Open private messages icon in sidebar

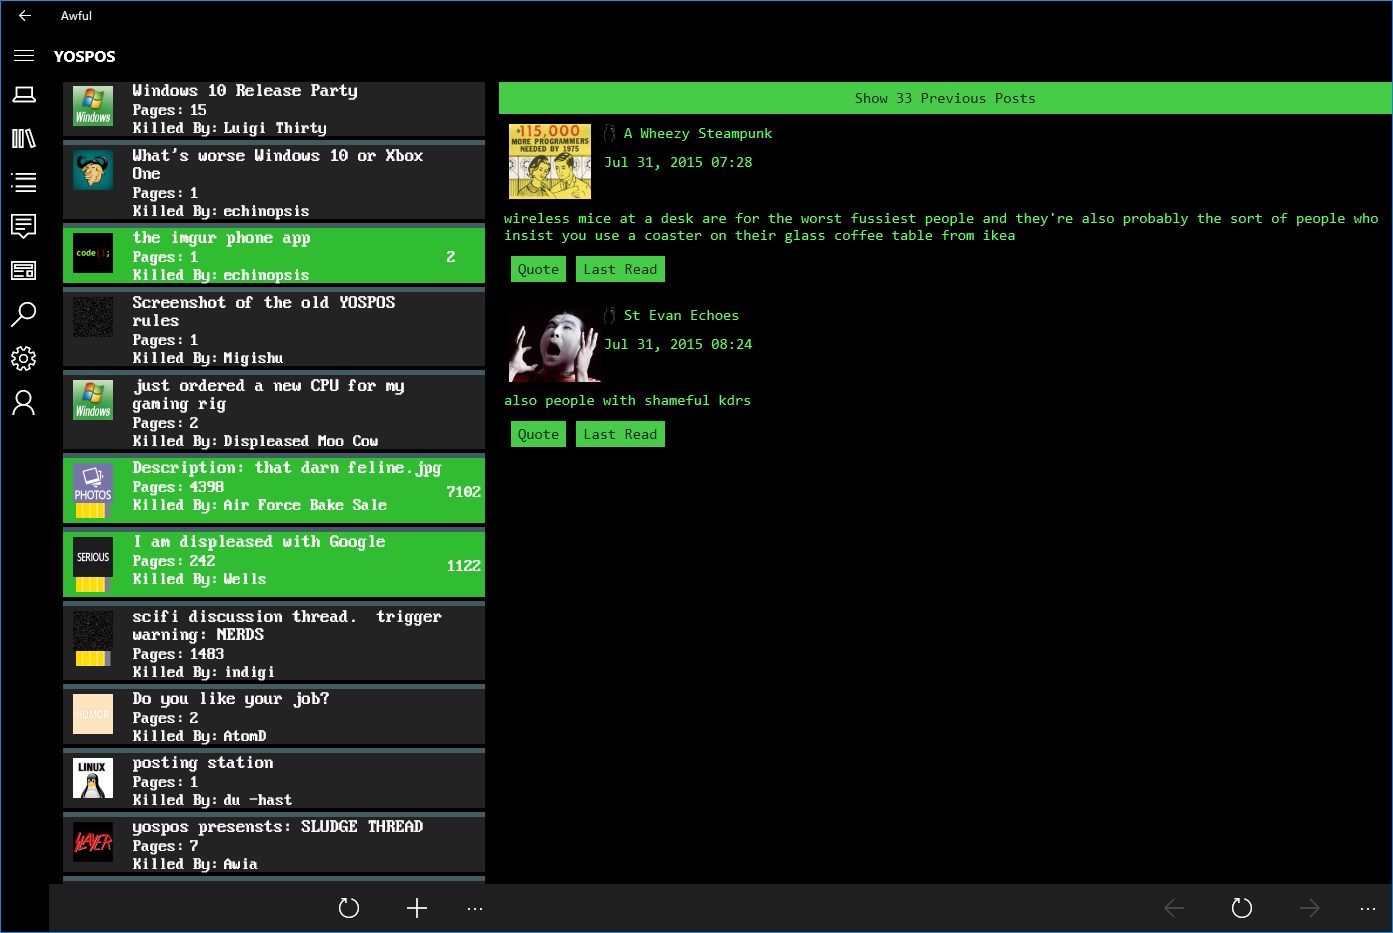24,226
